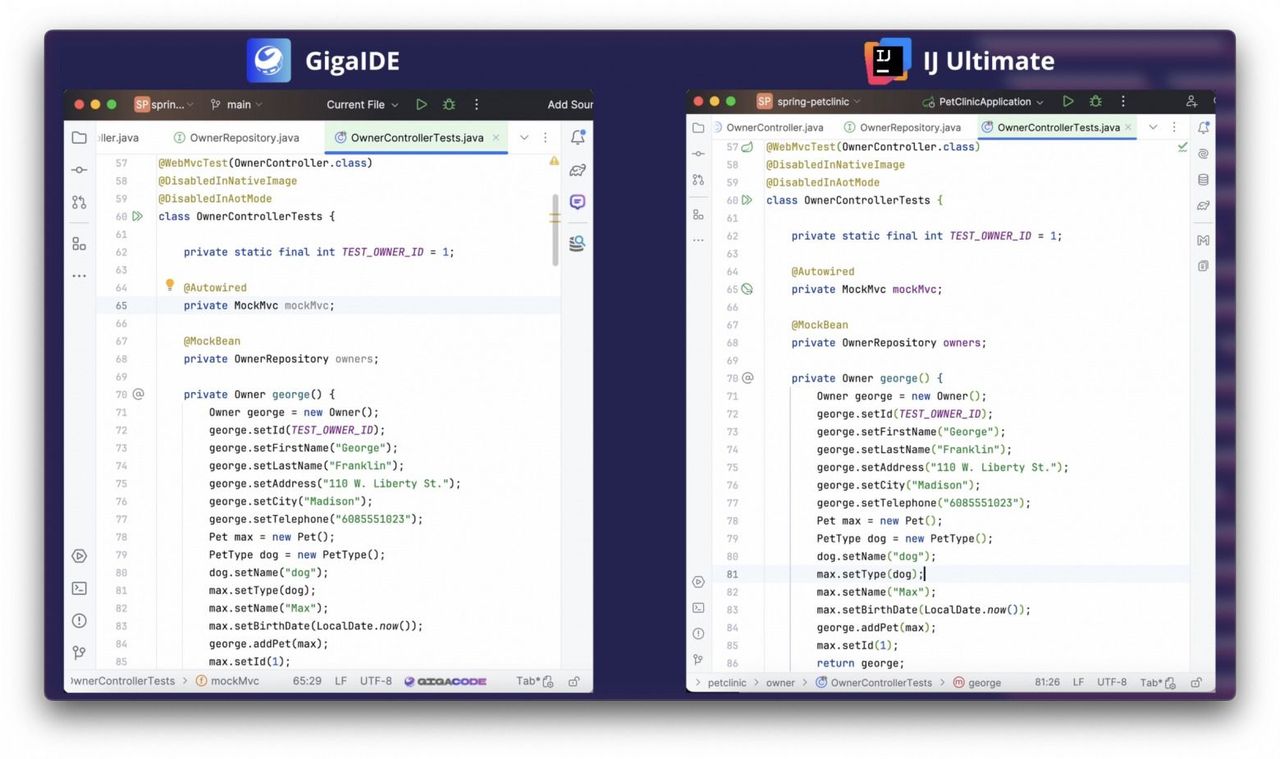This screenshot has width=1280, height=759.
Task: Click GIGACODE status bar widget
Action: (x=446, y=681)
